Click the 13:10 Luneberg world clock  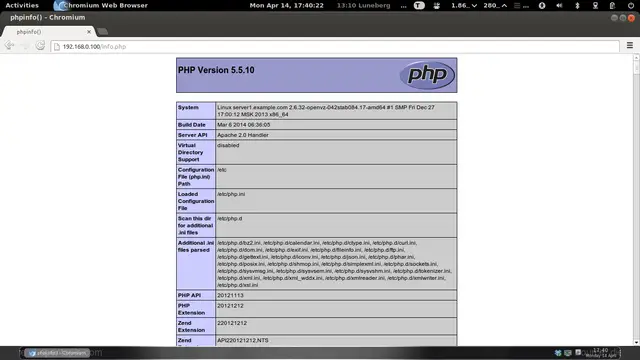click(x=363, y=5)
